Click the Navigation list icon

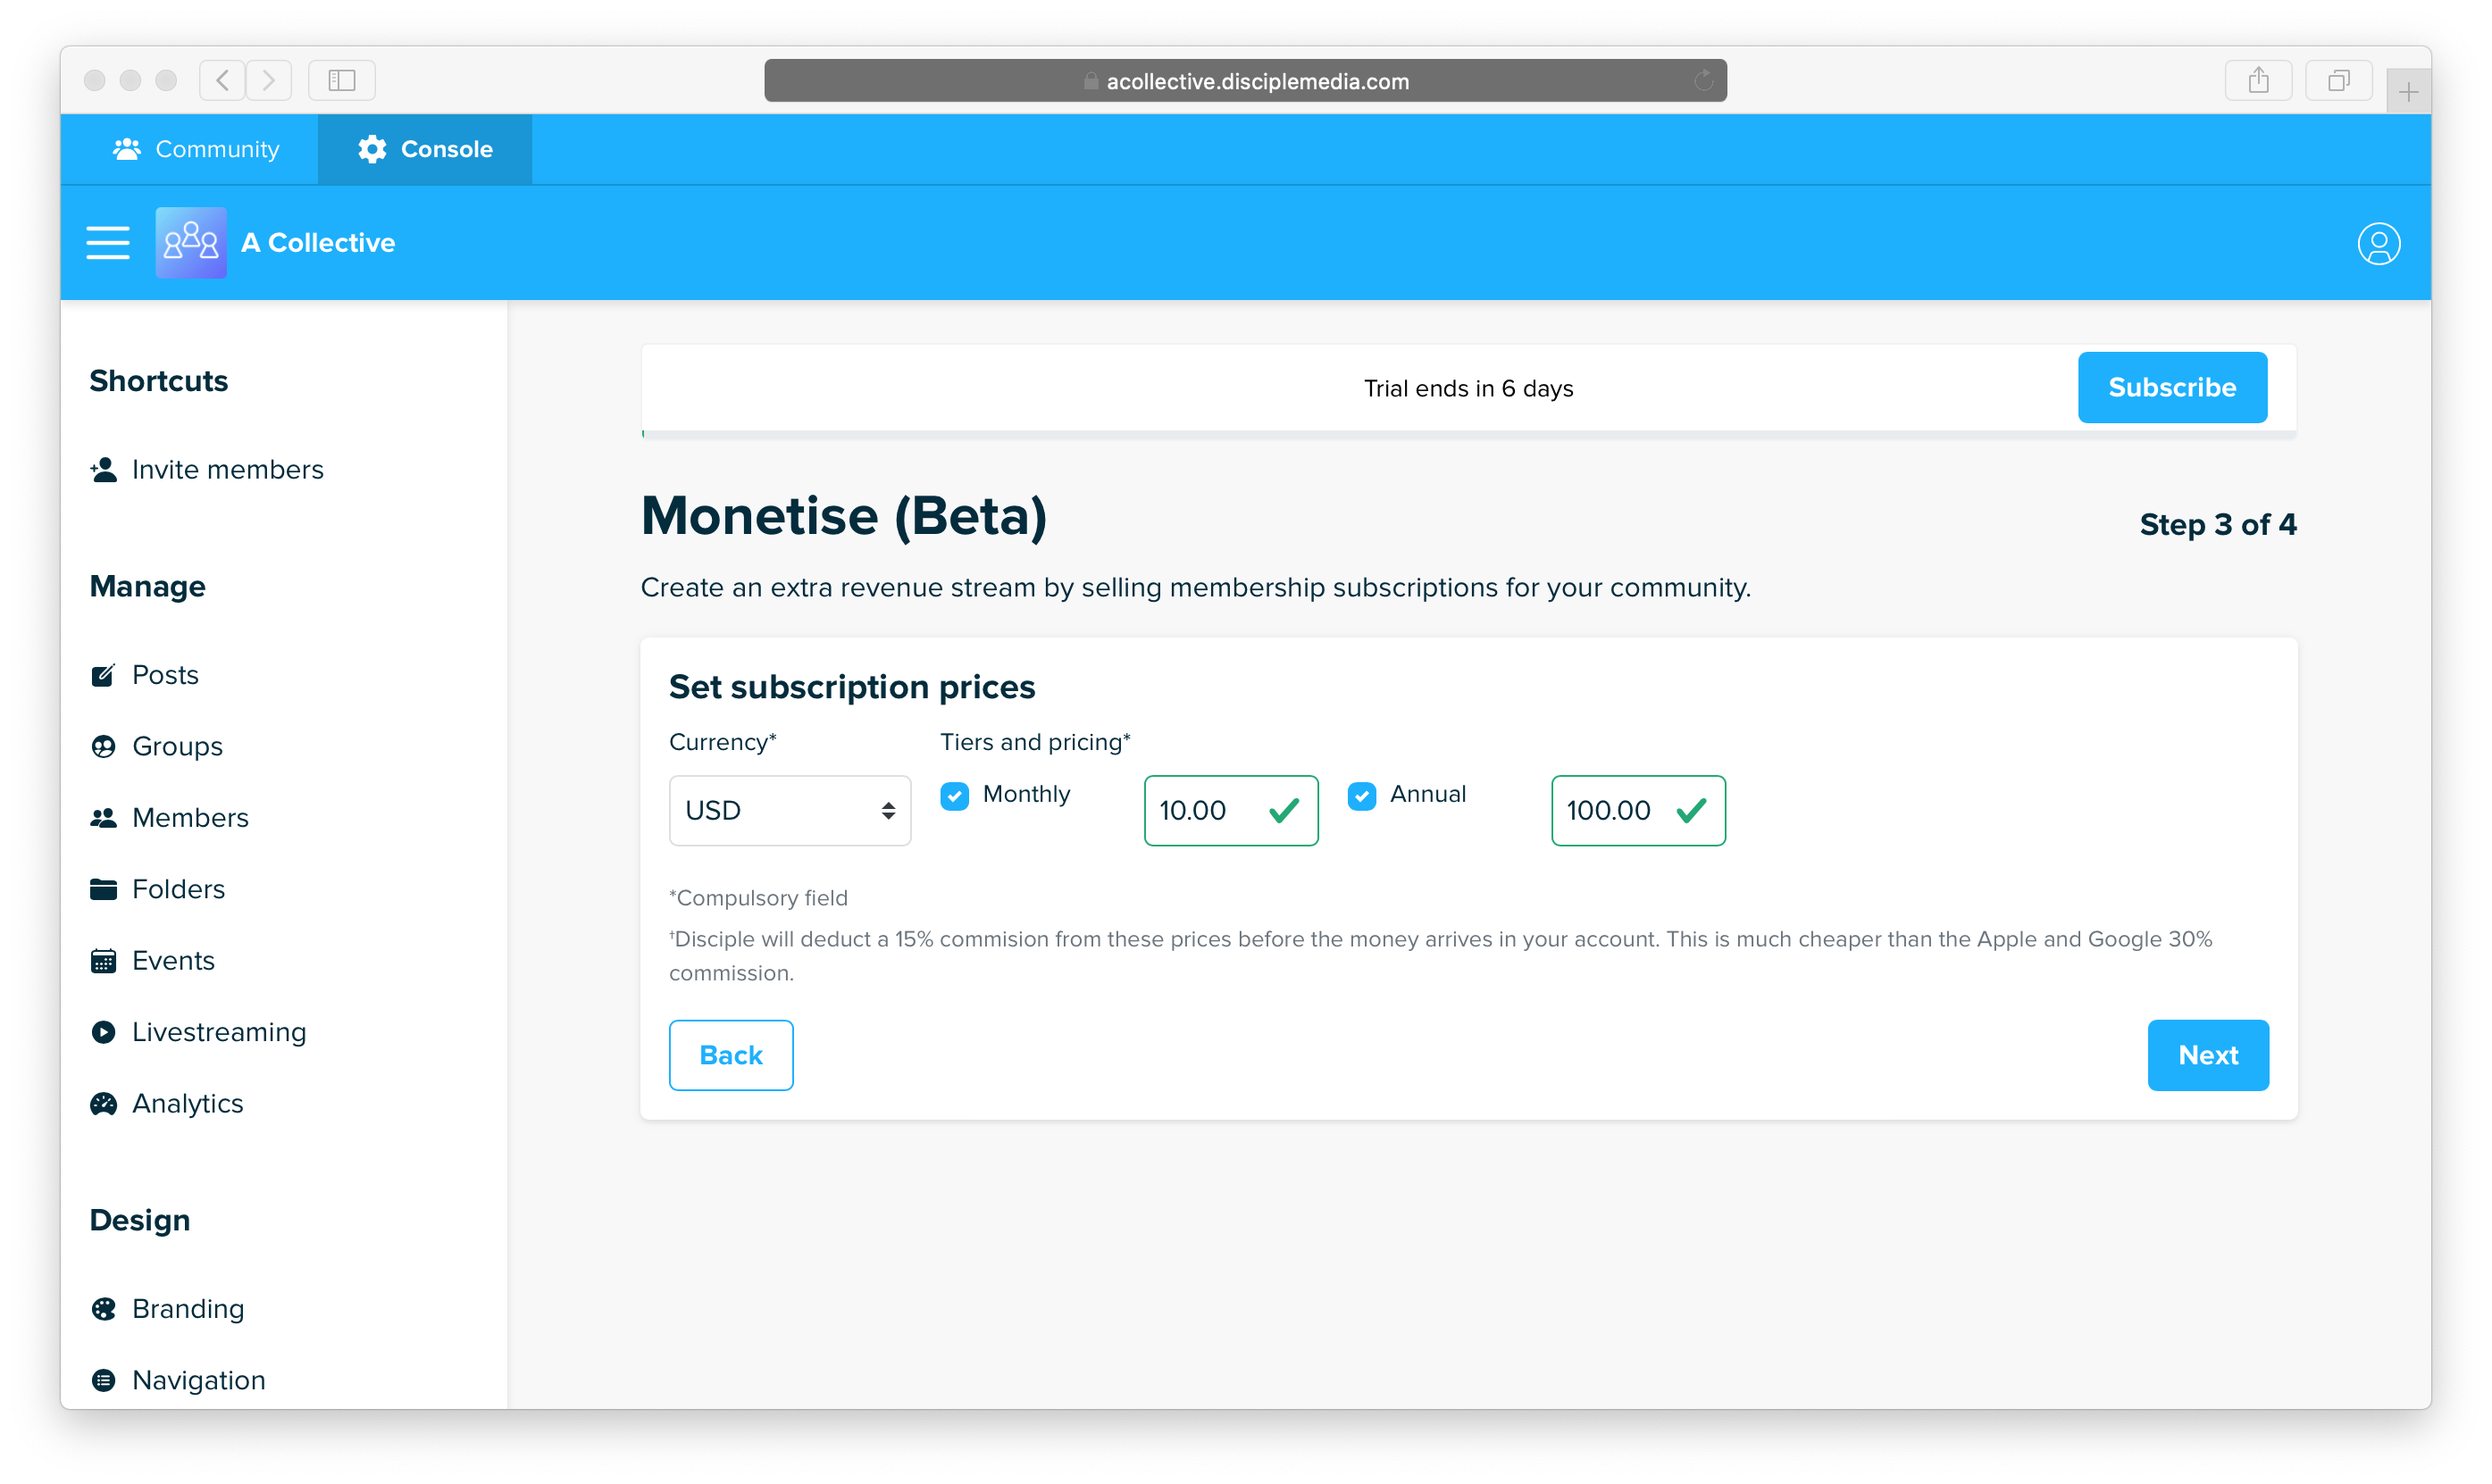103,1380
